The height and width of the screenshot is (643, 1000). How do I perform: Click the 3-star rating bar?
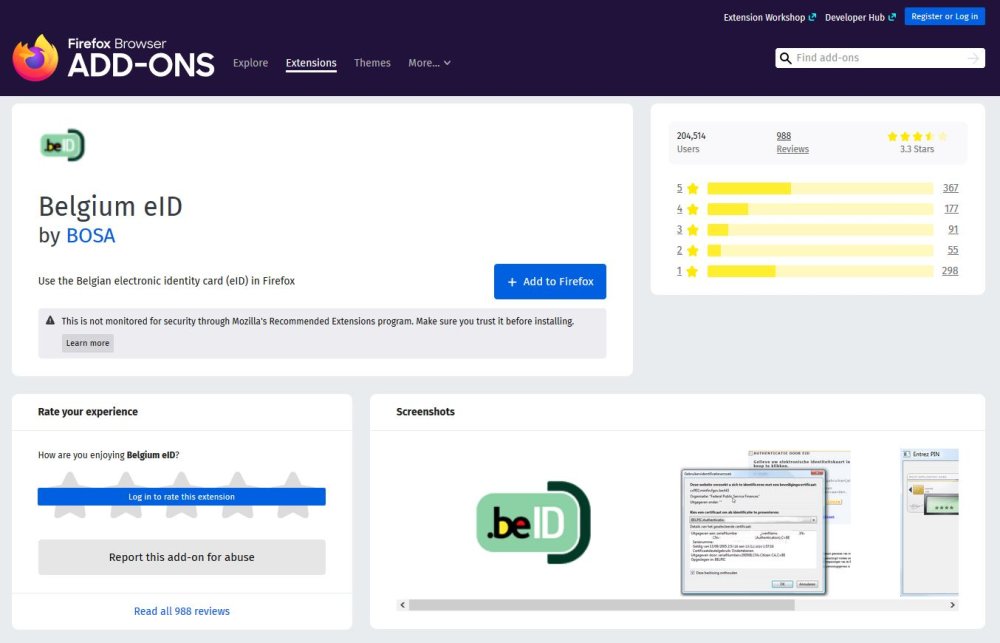820,230
